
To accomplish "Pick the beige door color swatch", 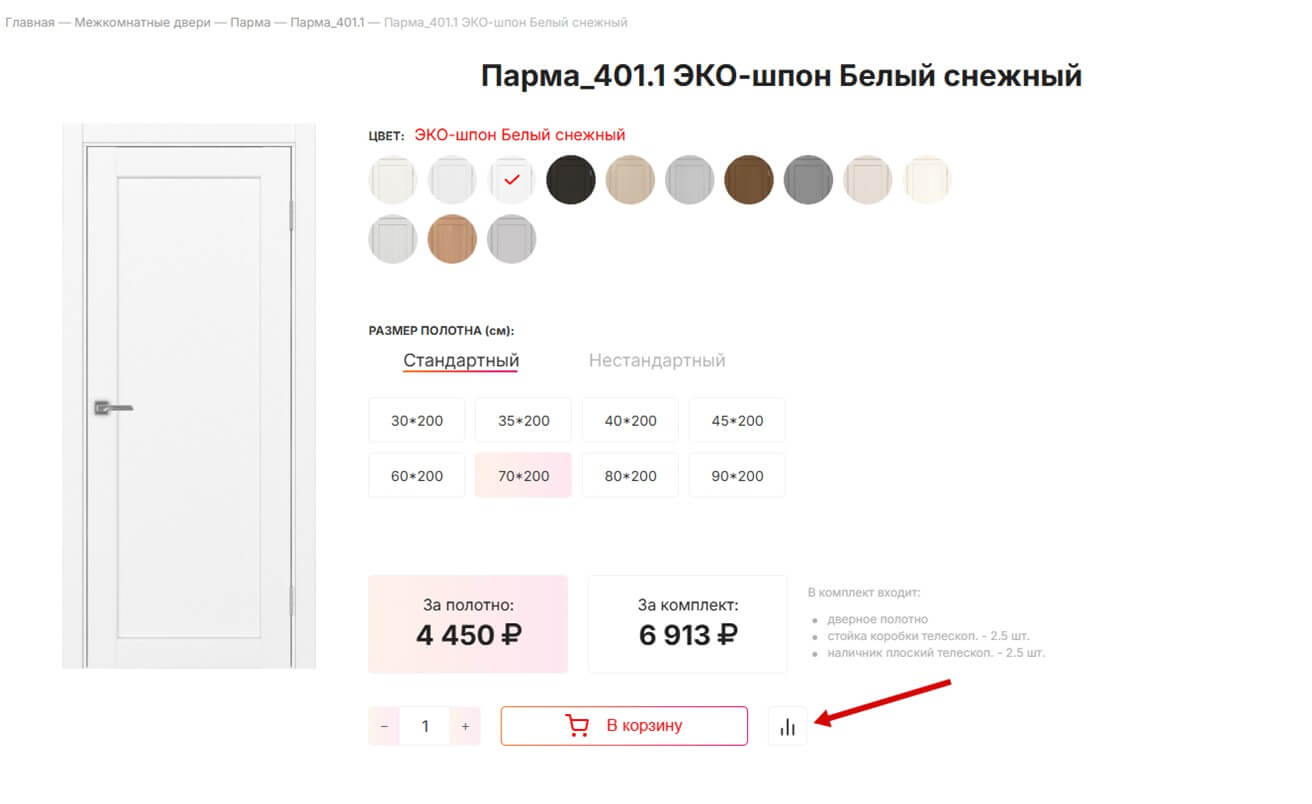I will click(x=630, y=180).
